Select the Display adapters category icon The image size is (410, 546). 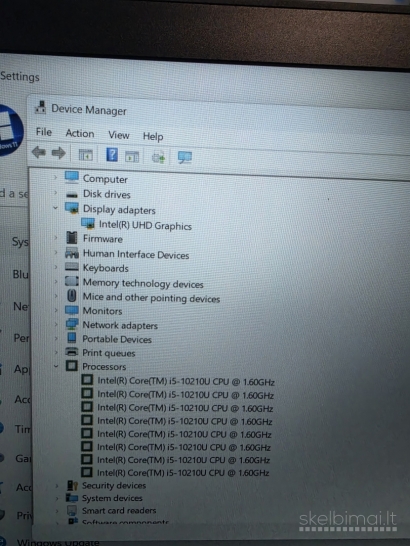pos(72,208)
